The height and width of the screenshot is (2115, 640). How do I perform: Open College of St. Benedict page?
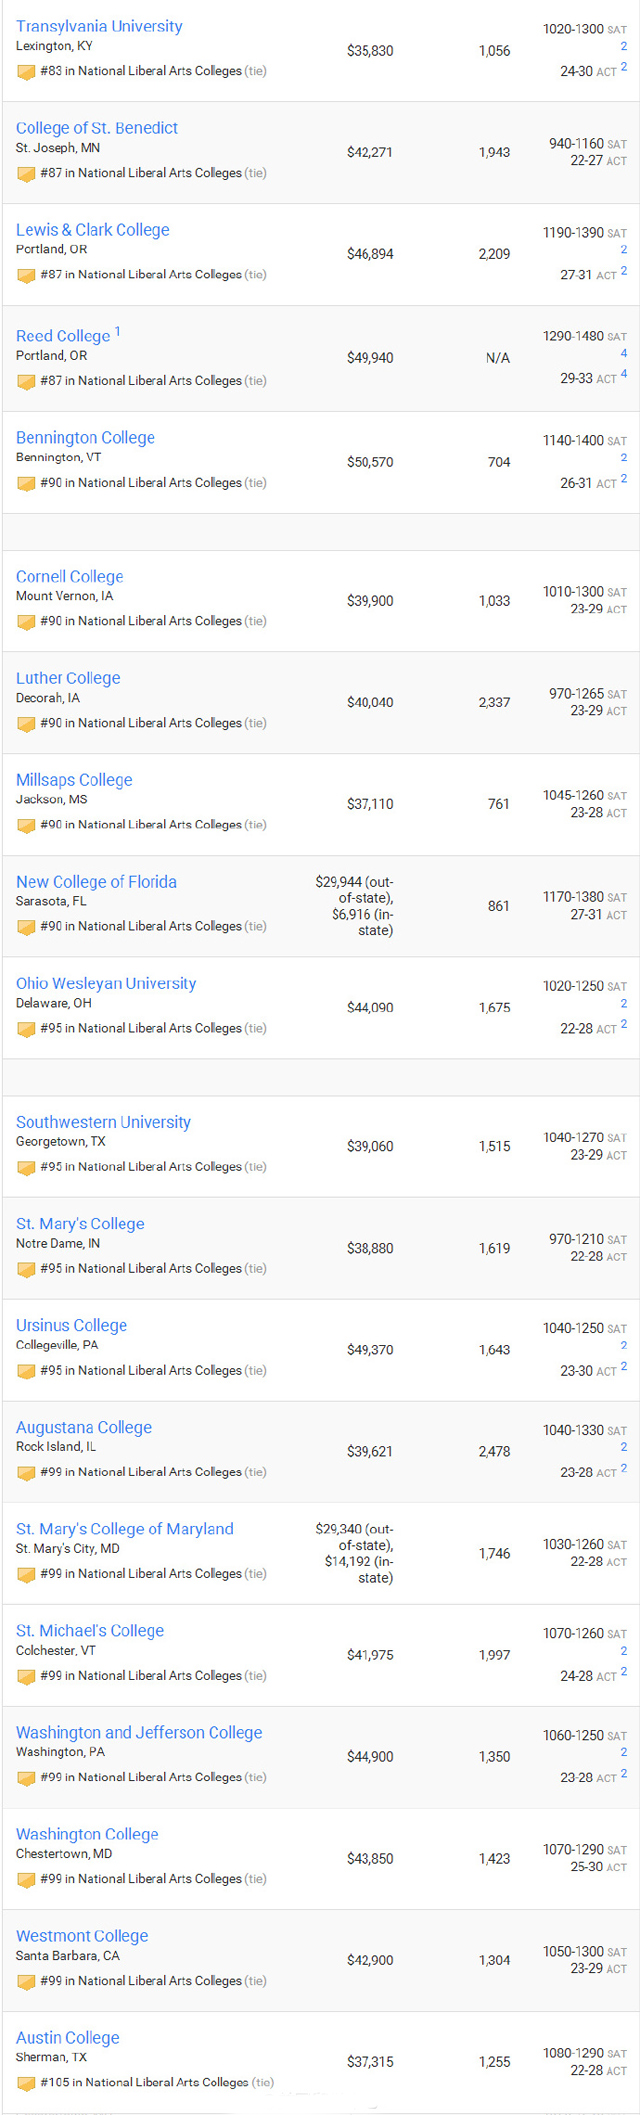(x=97, y=128)
